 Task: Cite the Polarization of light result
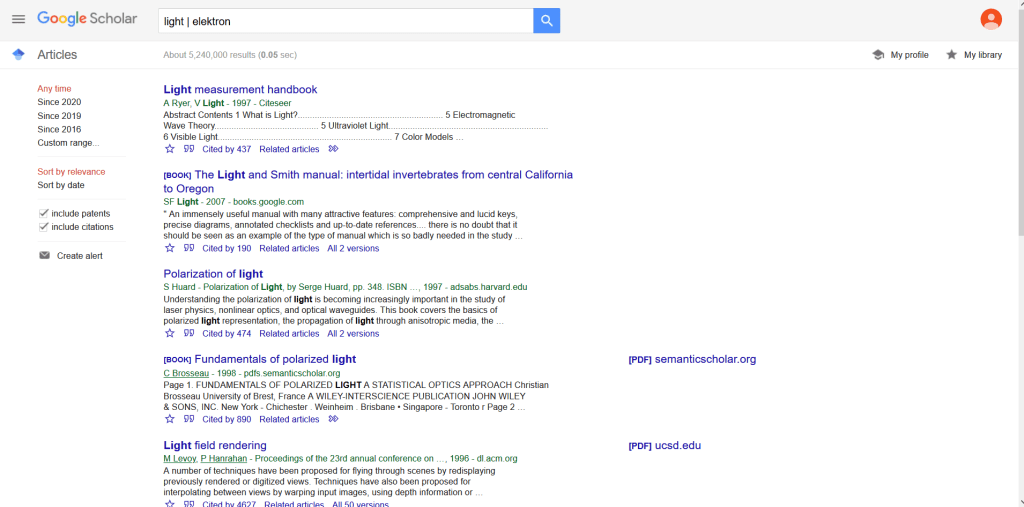click(188, 334)
